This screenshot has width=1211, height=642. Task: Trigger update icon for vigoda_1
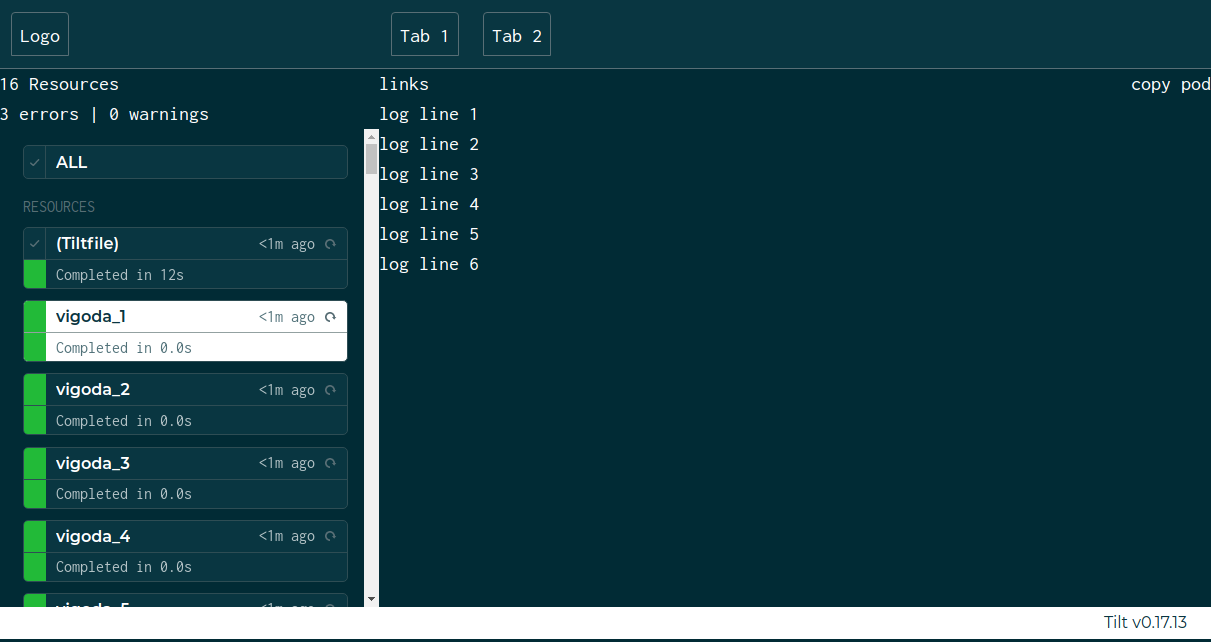pyautogui.click(x=330, y=317)
